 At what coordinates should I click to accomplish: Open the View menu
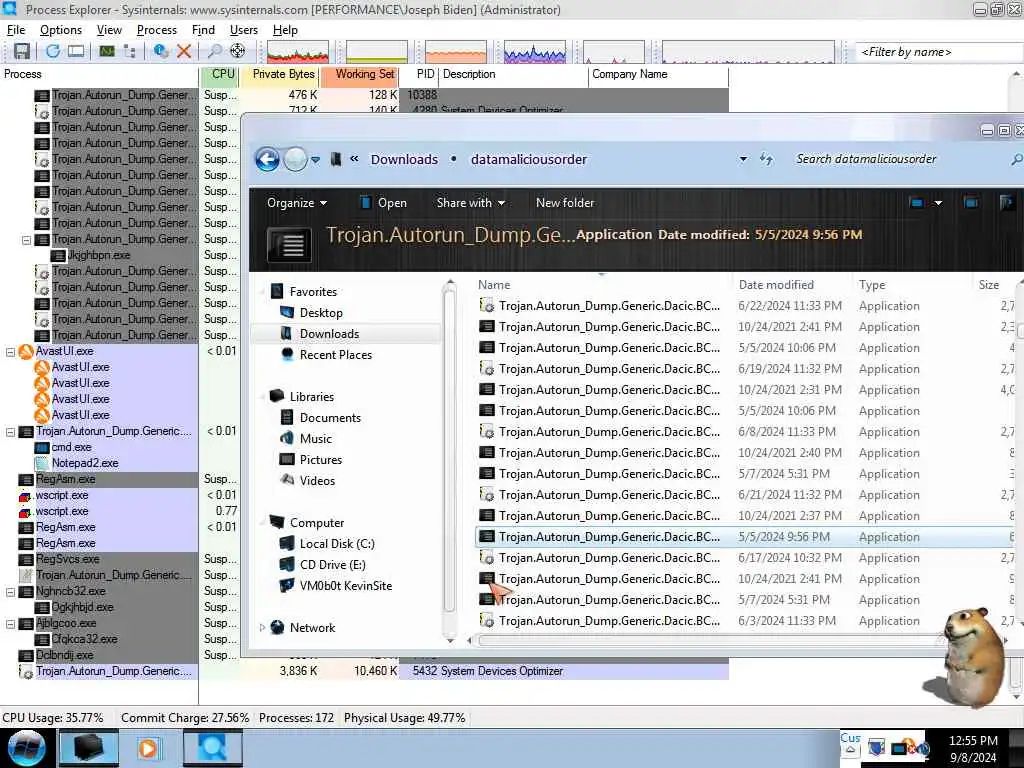(109, 30)
